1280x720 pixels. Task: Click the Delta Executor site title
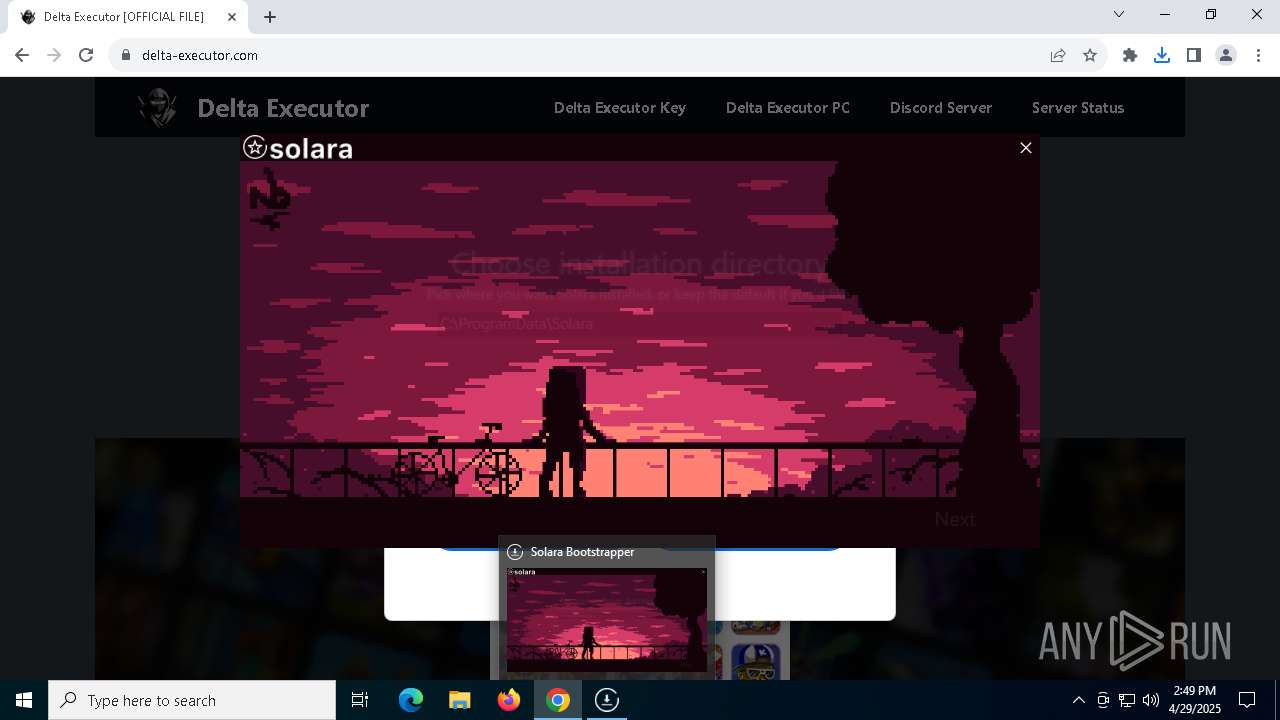pyautogui.click(x=283, y=108)
